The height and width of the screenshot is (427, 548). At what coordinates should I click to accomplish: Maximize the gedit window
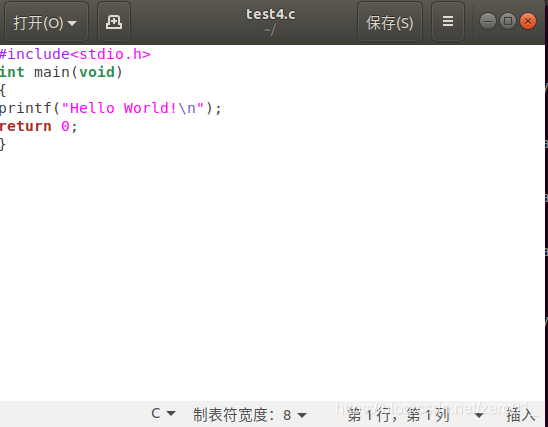[508, 21]
